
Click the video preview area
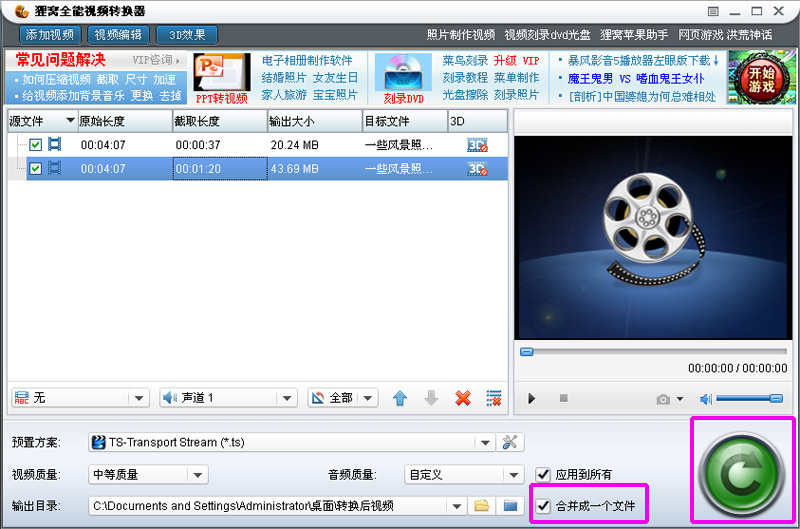653,238
